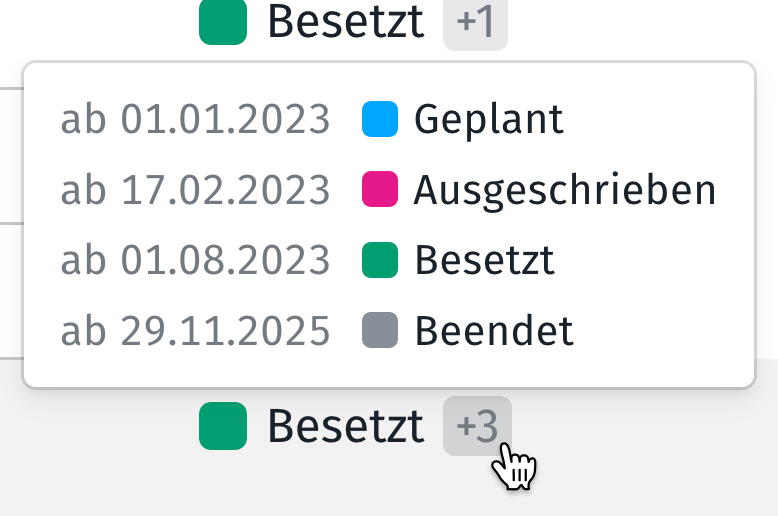This screenshot has width=778, height=516.
Task: Click the date ab 29.11.2025
Action: (x=195, y=330)
